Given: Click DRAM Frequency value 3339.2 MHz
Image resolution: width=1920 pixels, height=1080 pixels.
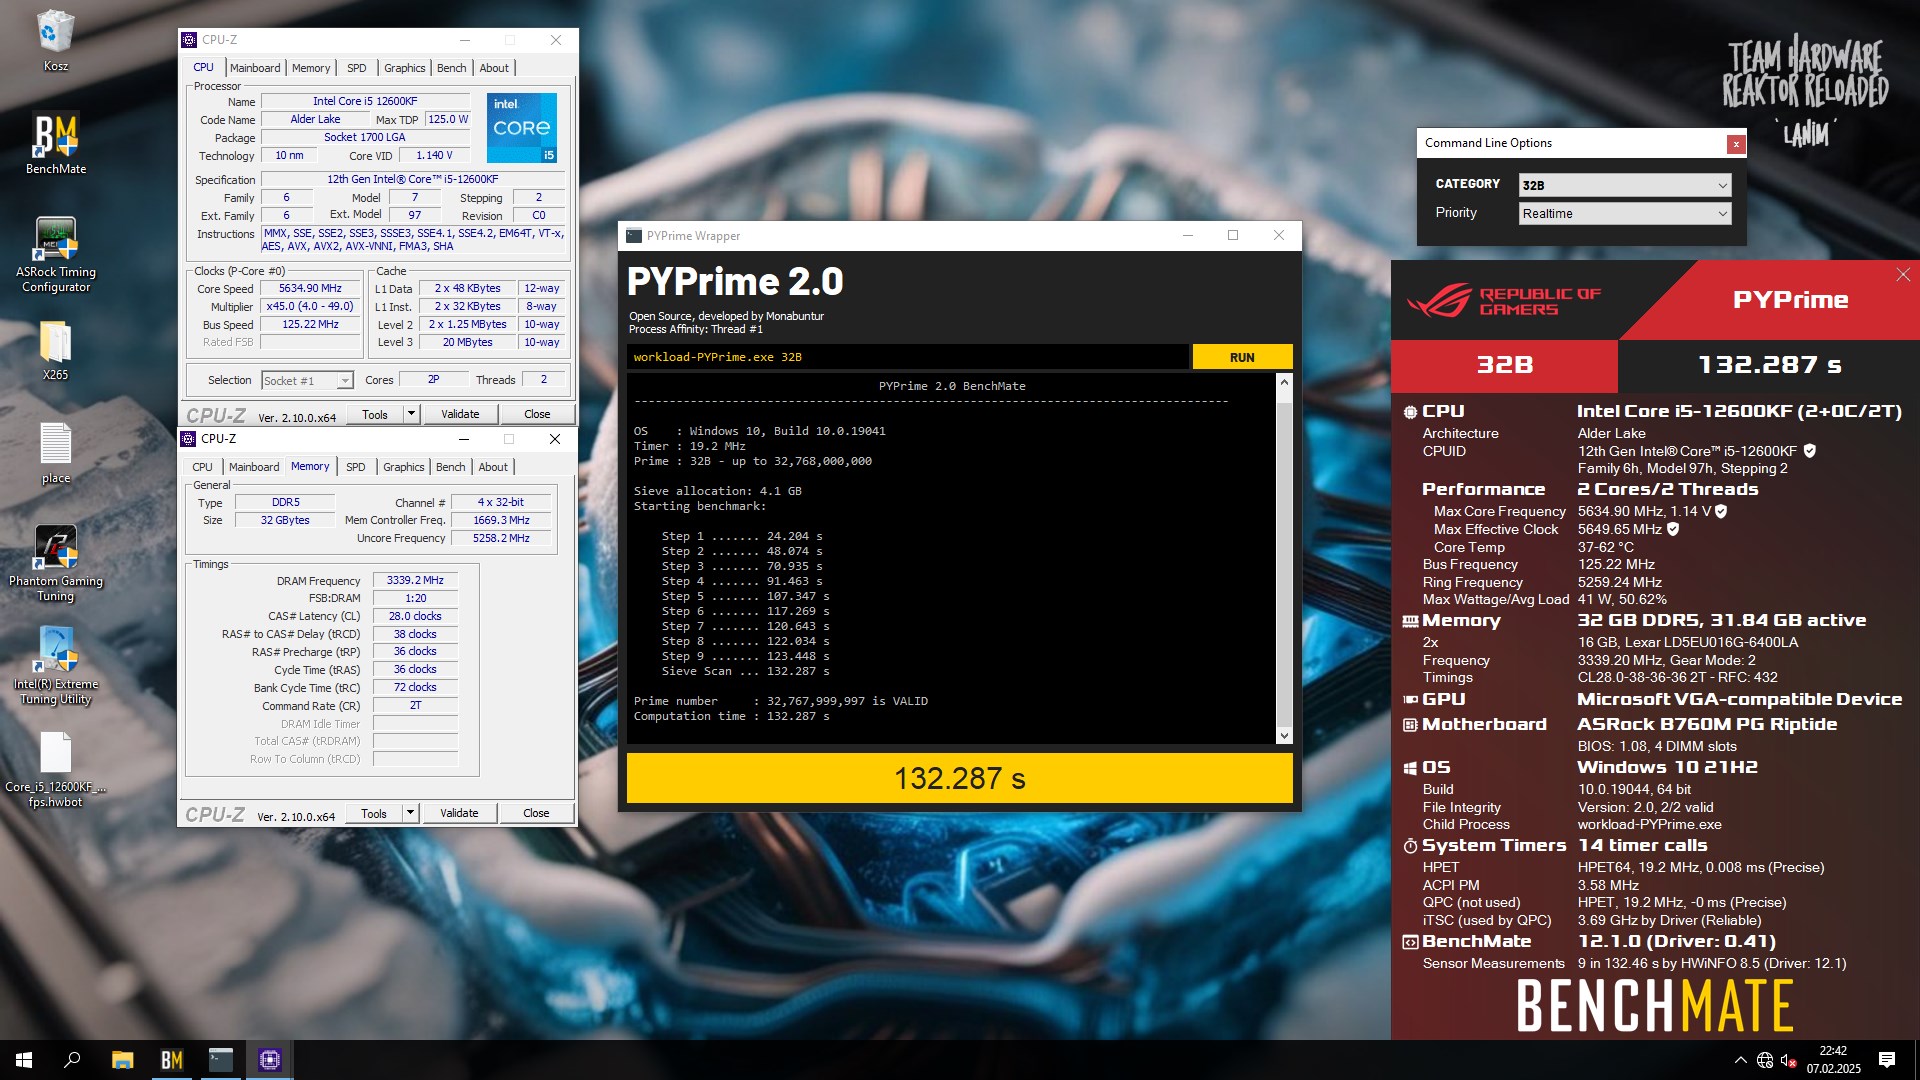Looking at the screenshot, I should 415,580.
